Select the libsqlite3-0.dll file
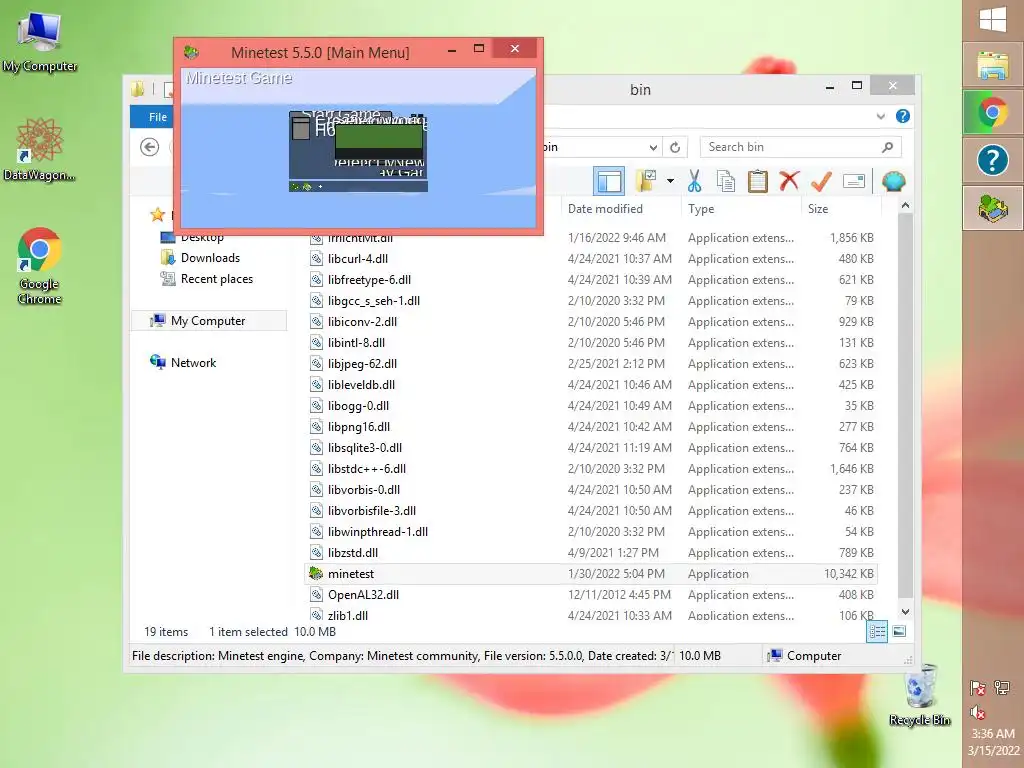This screenshot has height=768, width=1024. [365, 447]
